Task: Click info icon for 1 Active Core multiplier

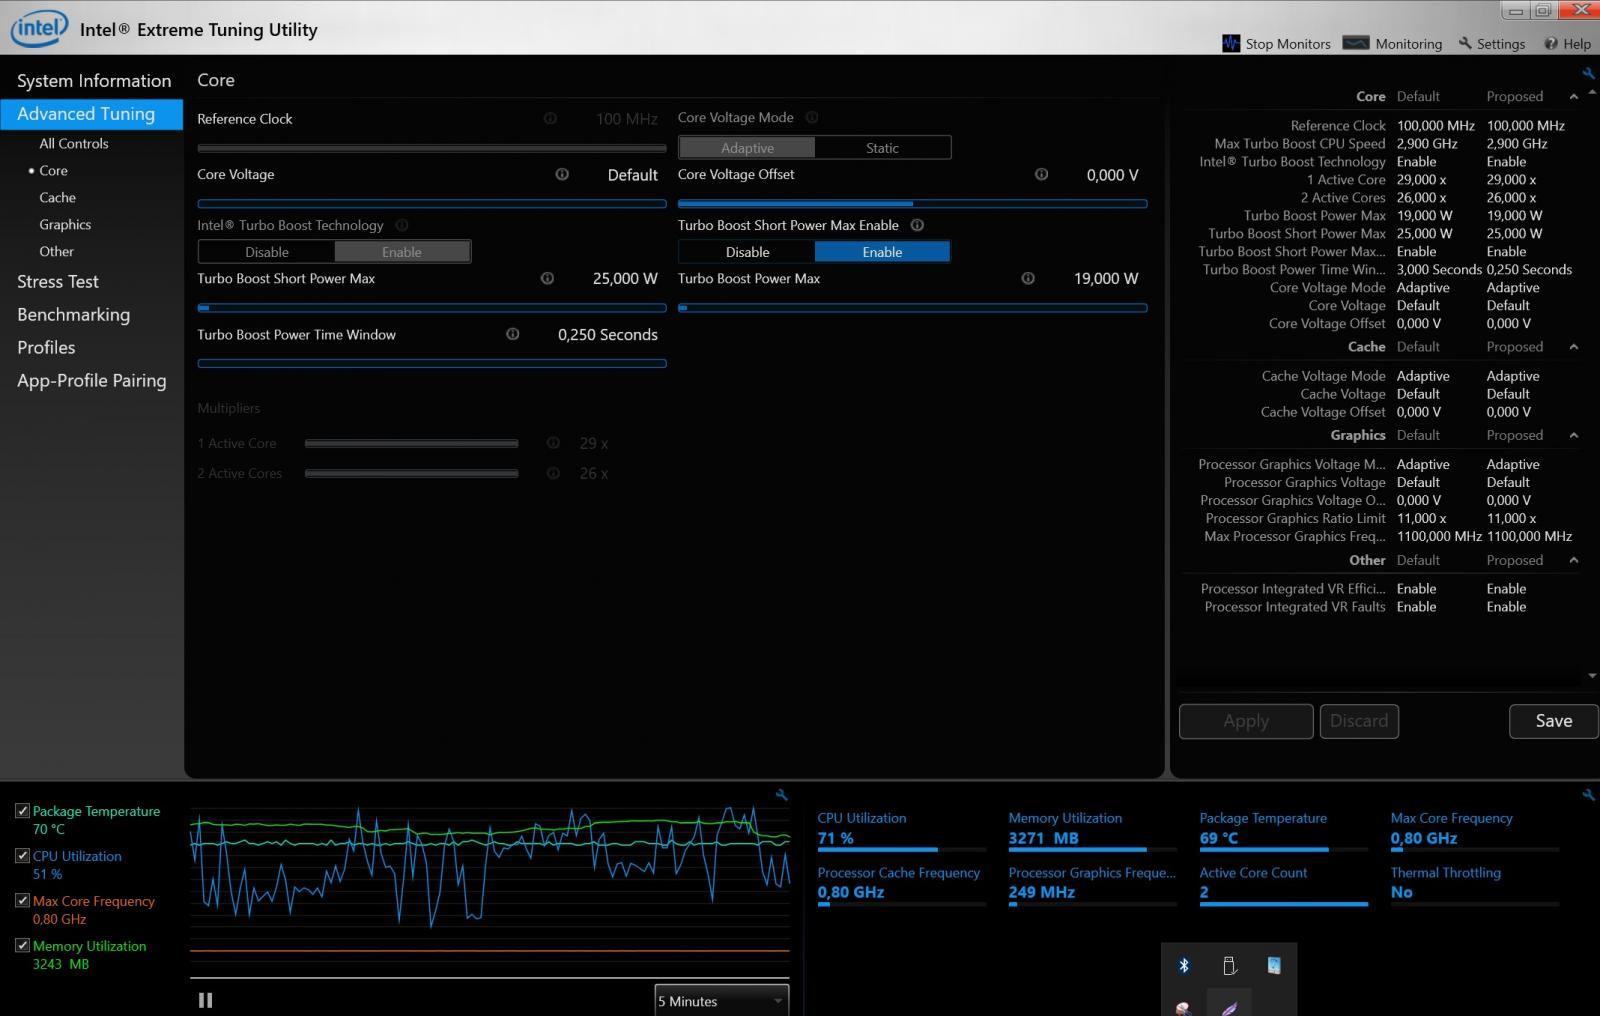Action: coord(553,443)
